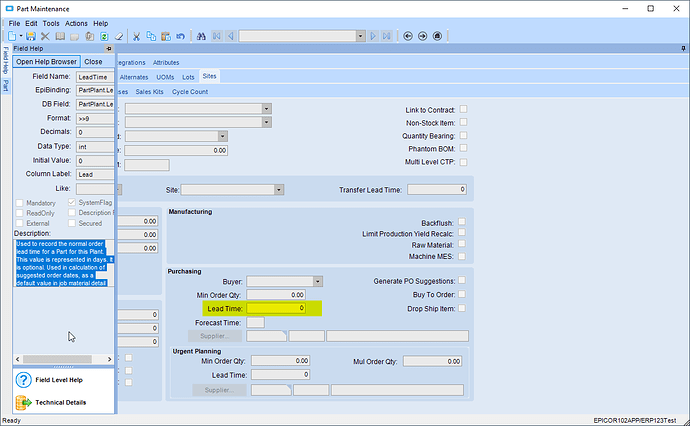Click the open book toolbar icon
Viewport: 690px width, 426px height.
pyautogui.click(x=60, y=36)
